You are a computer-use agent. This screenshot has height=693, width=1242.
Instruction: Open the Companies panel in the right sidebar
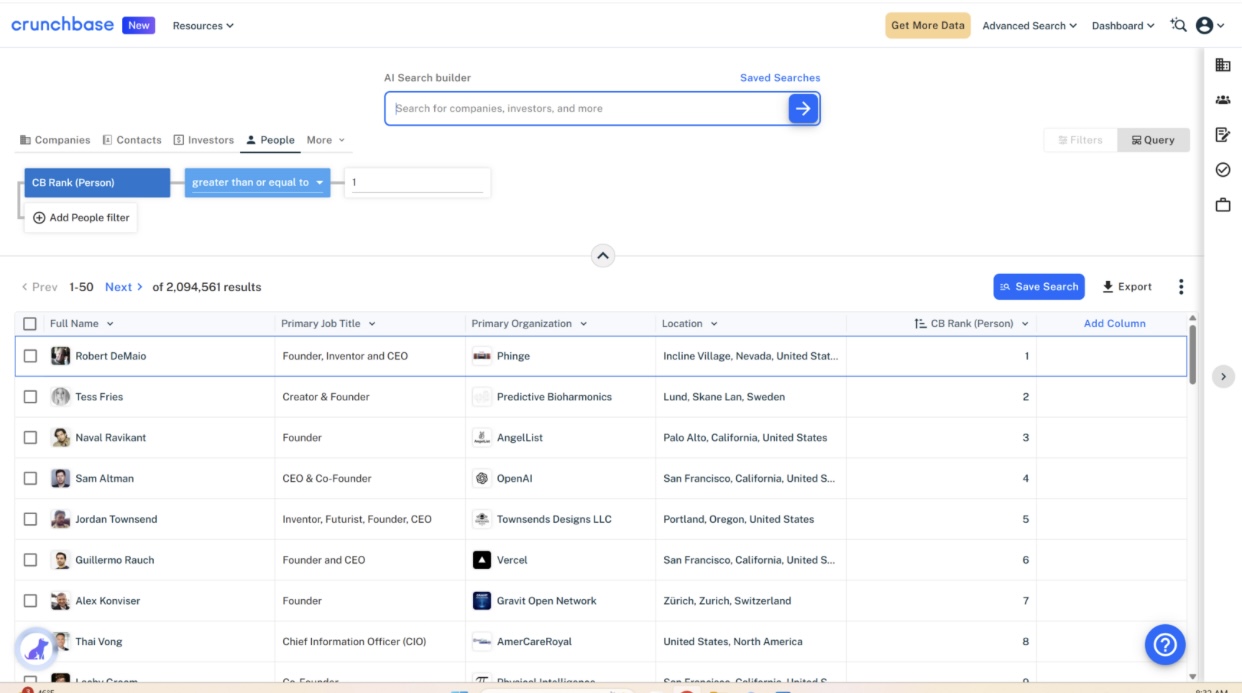coord(1222,64)
